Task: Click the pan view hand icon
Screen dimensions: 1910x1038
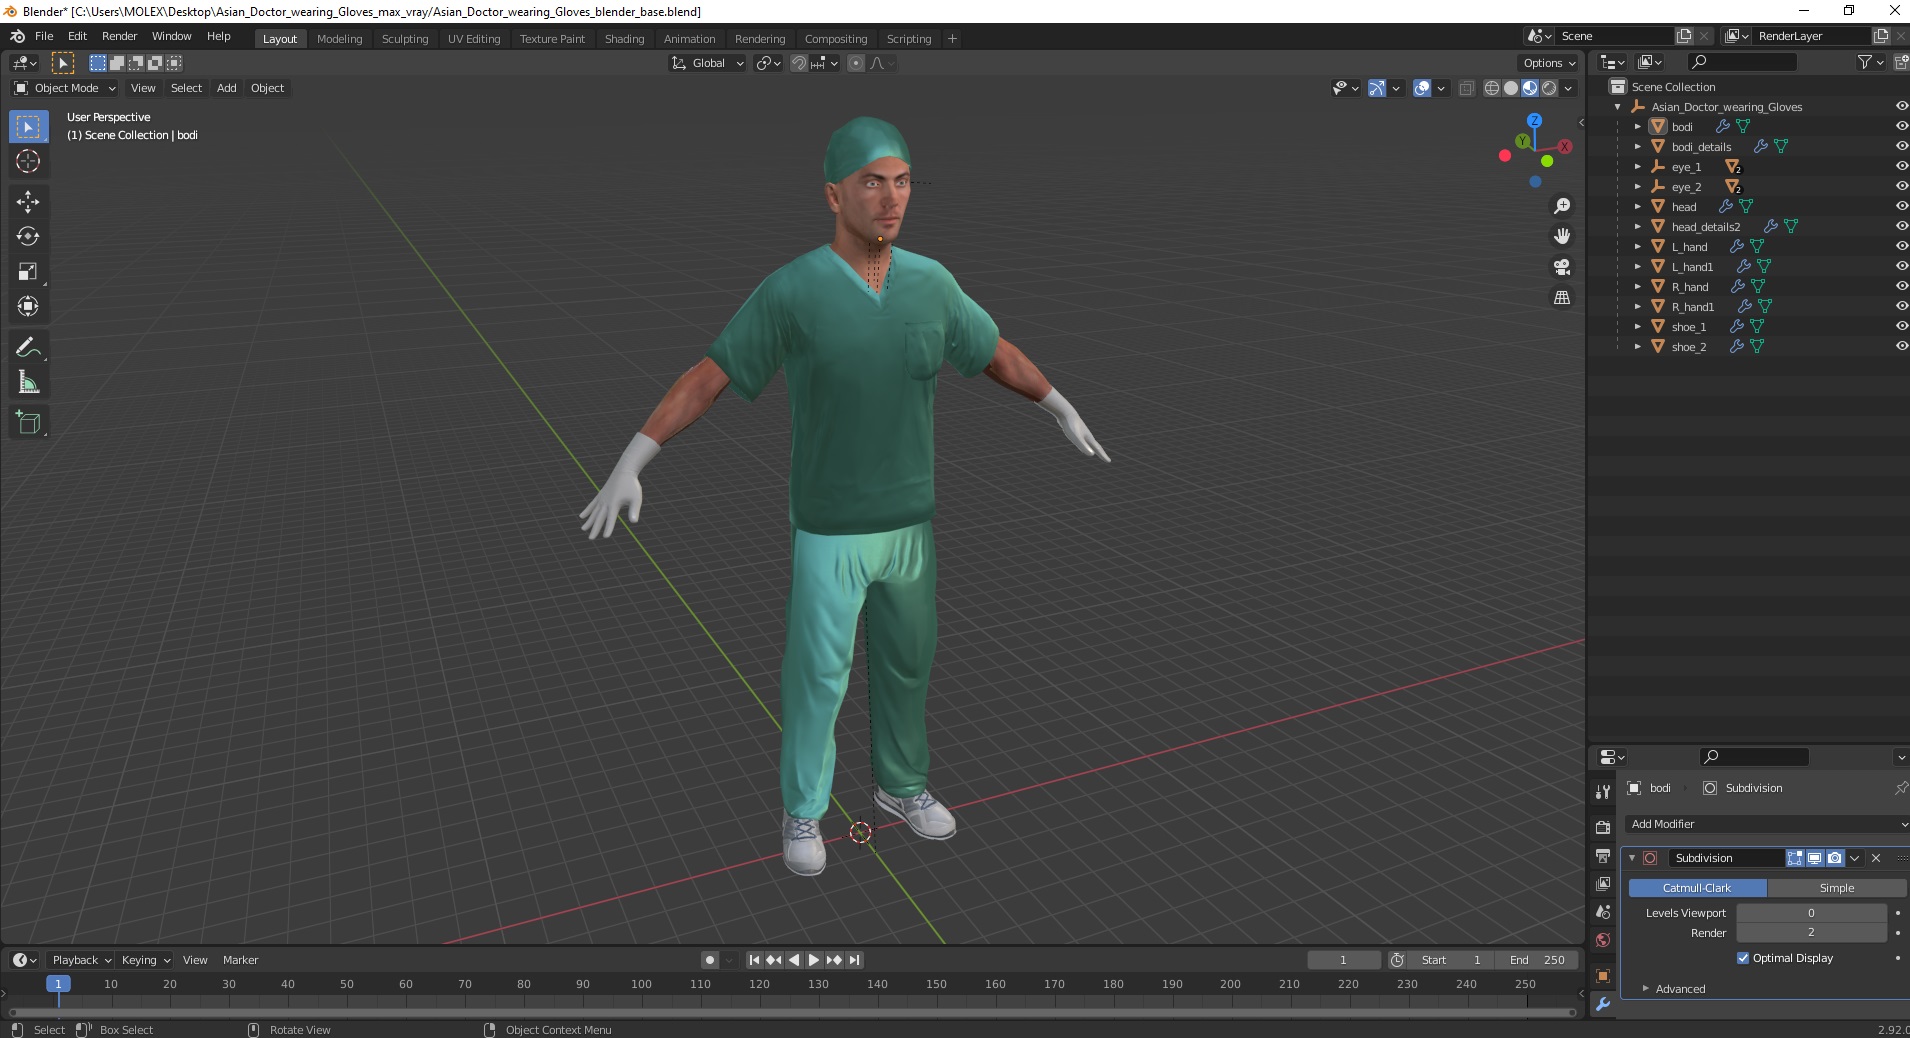Action: pos(1562,236)
